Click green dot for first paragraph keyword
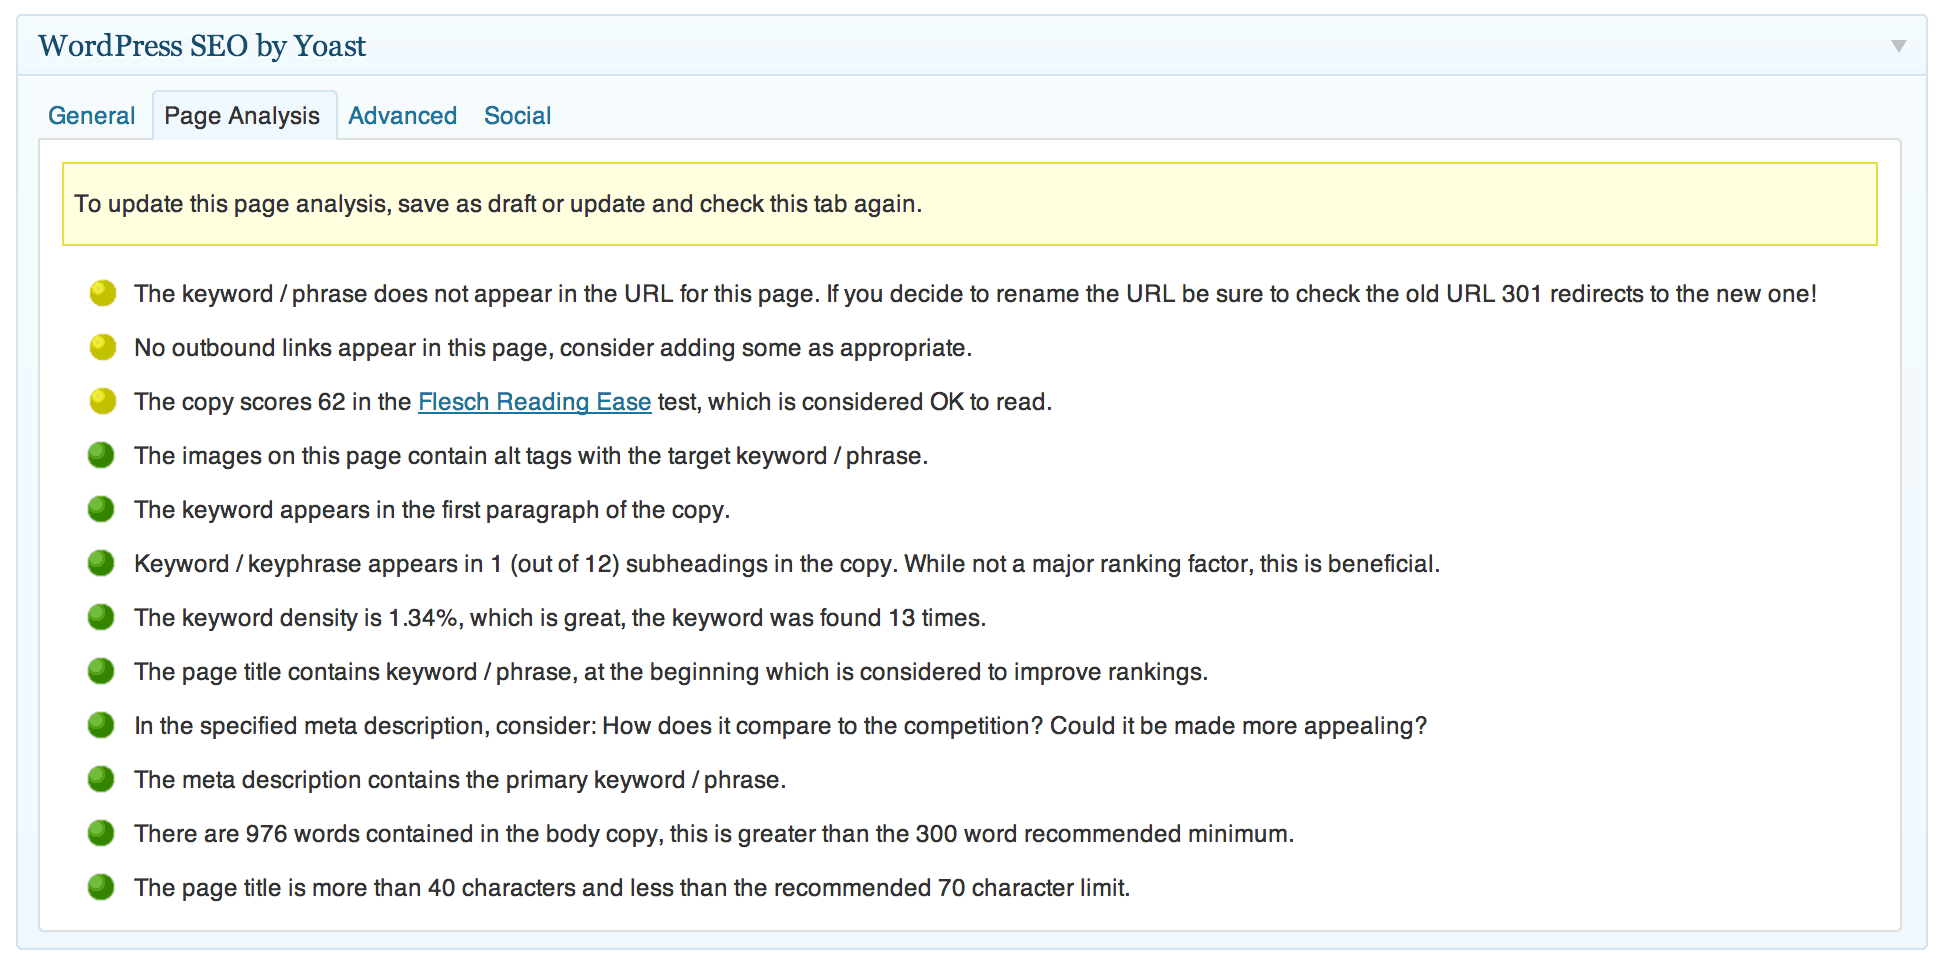Viewport: 1944px width, 960px height. point(101,509)
